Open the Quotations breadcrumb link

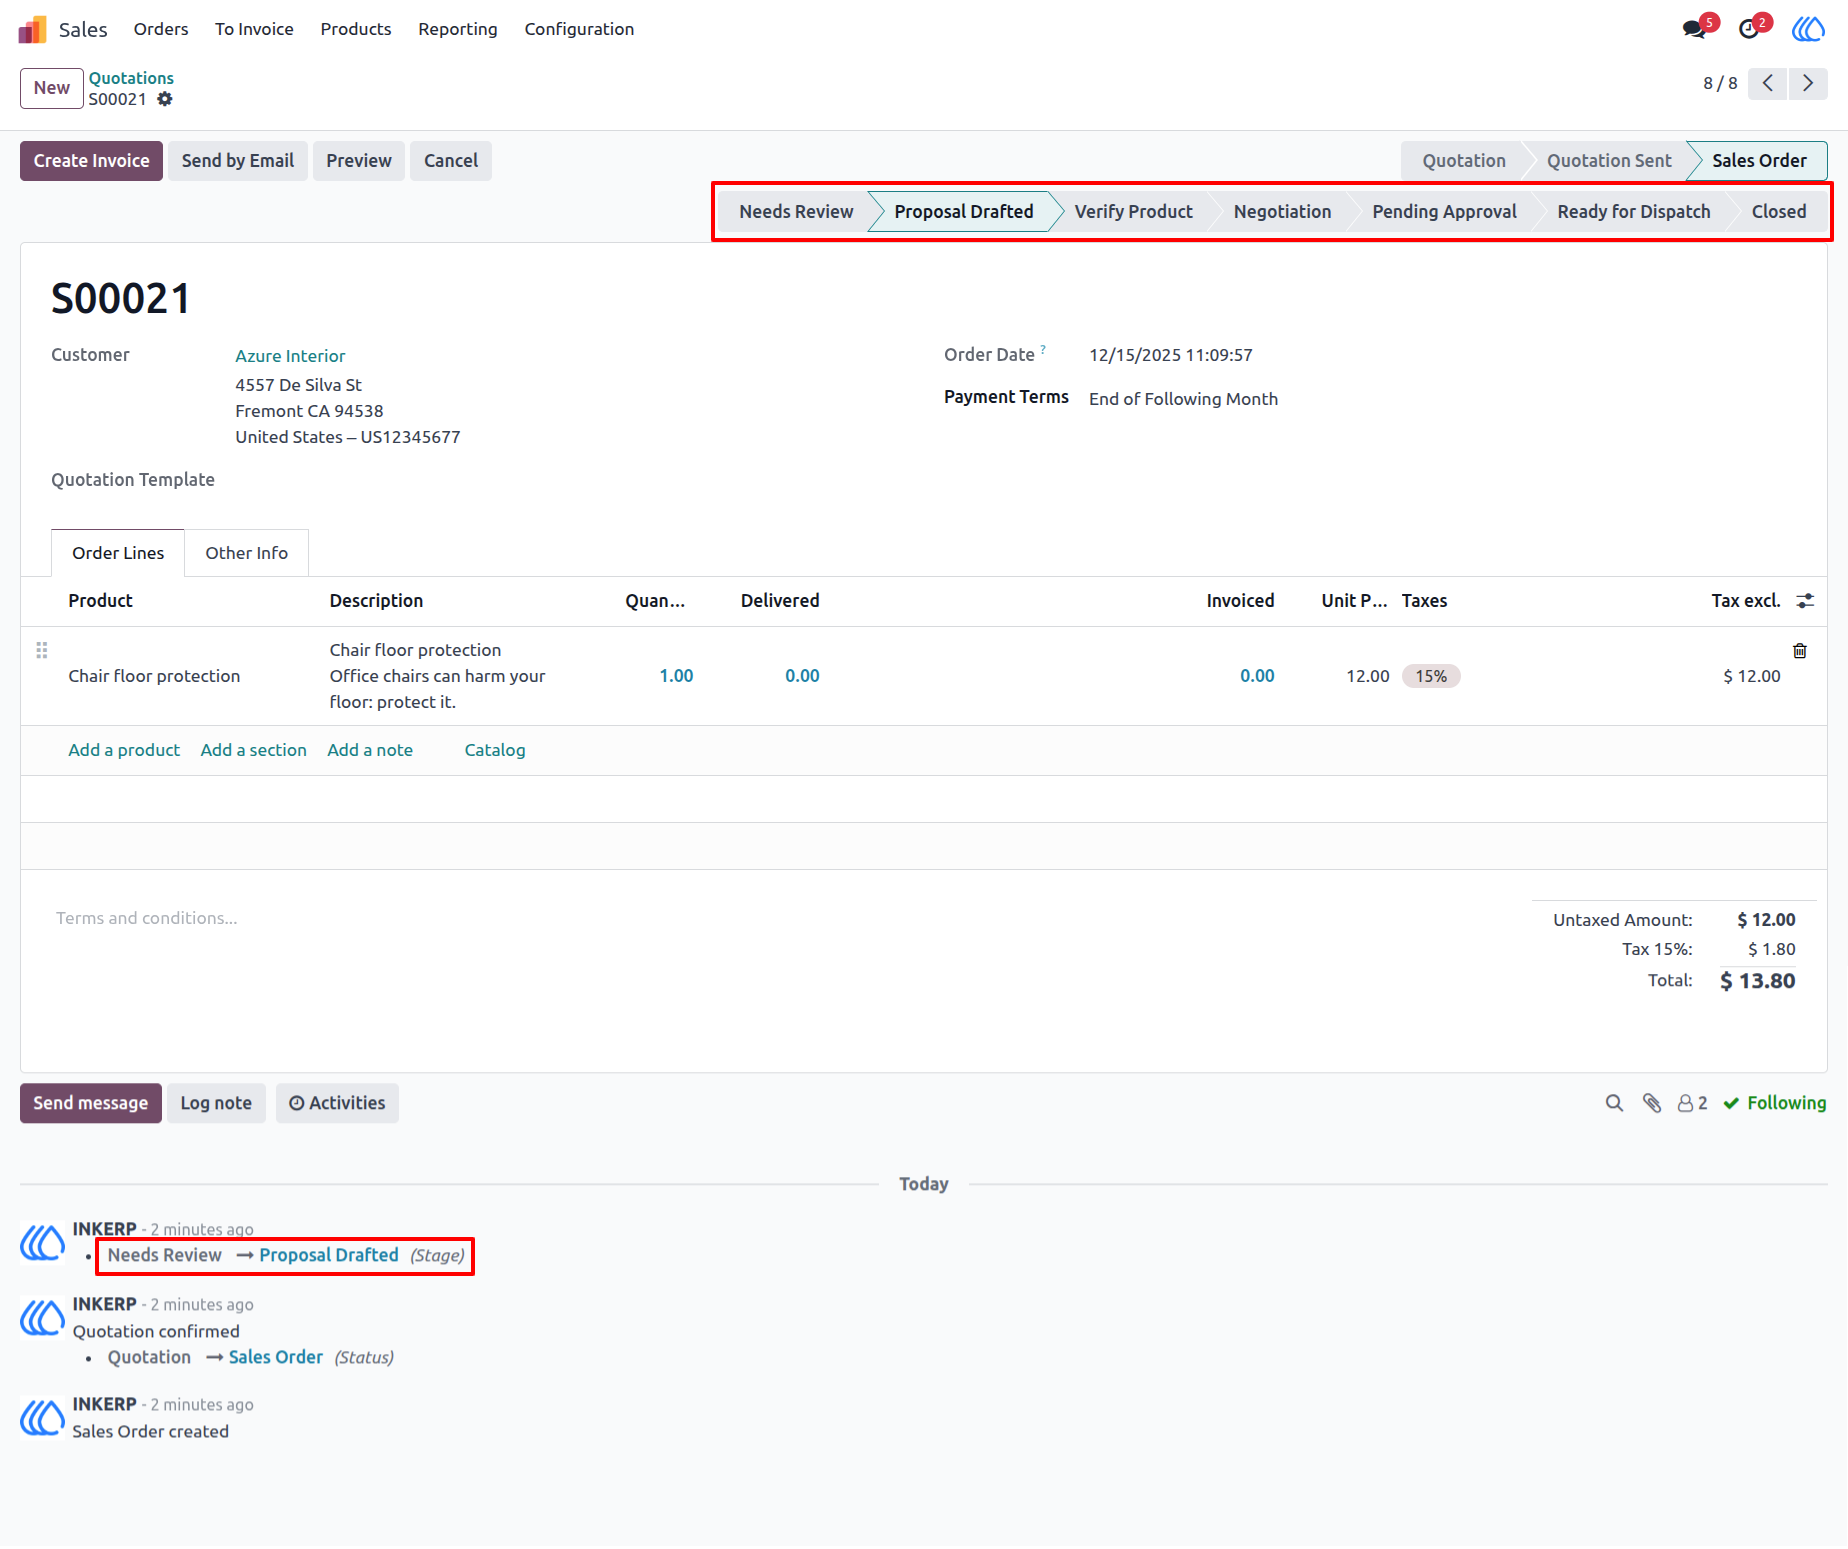pos(131,78)
